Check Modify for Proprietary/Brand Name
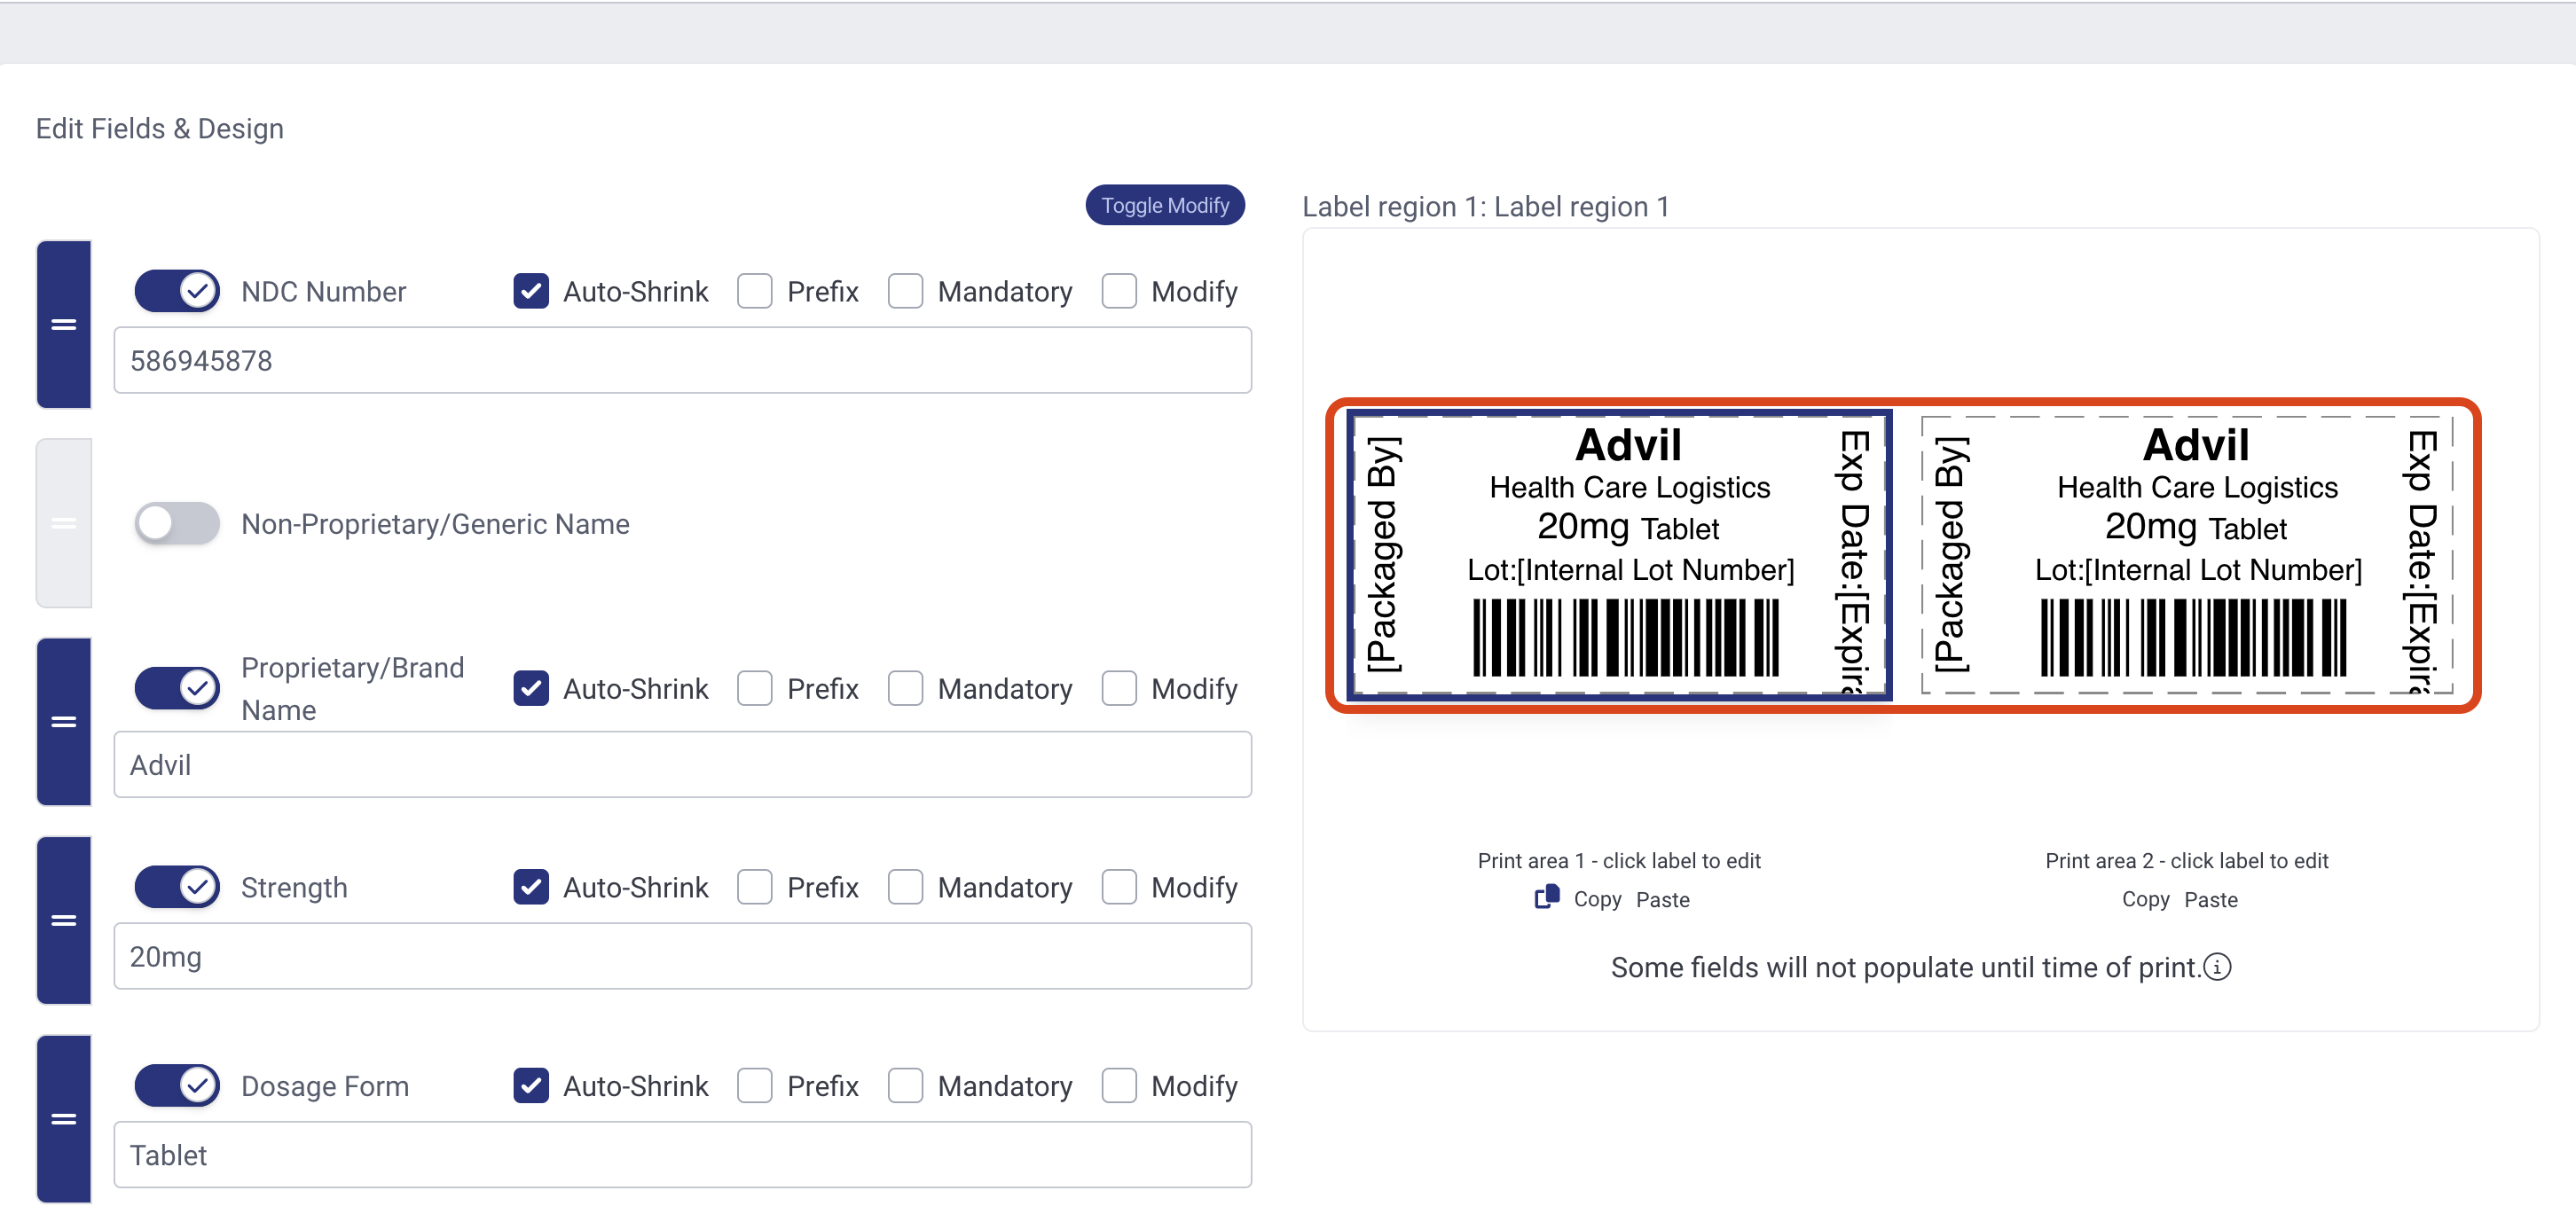This screenshot has height=1222, width=2576. (1119, 688)
